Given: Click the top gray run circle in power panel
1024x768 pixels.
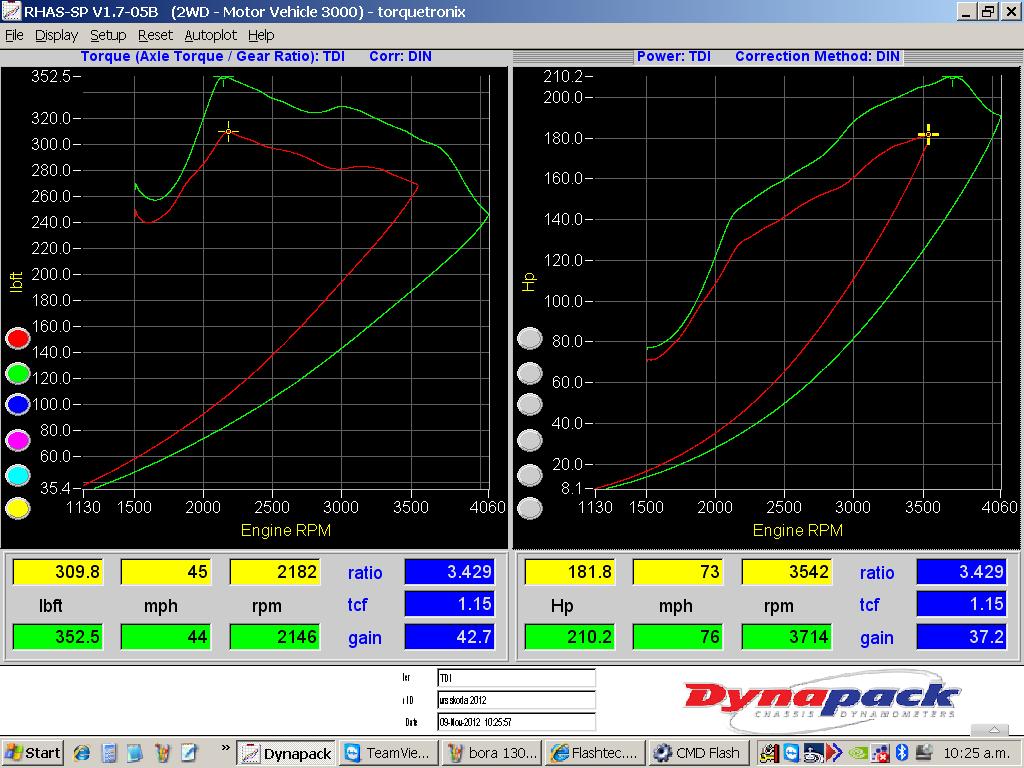Looking at the screenshot, I should pos(530,339).
